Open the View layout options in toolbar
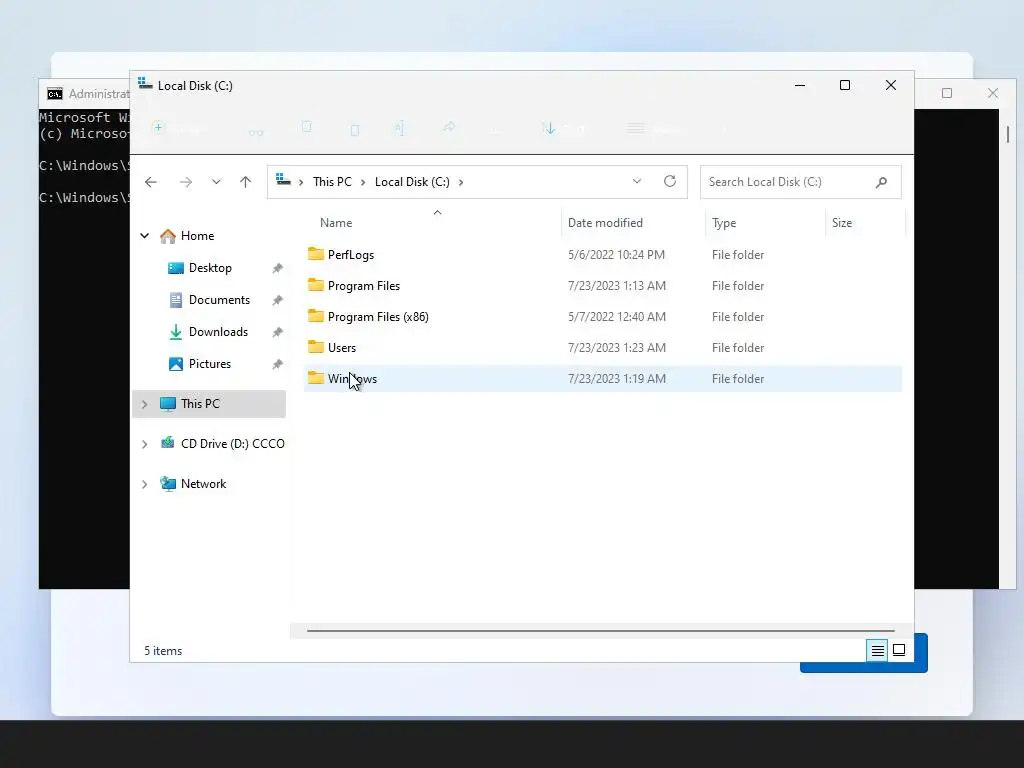Screen dimensions: 1024x768 click(x=656, y=129)
